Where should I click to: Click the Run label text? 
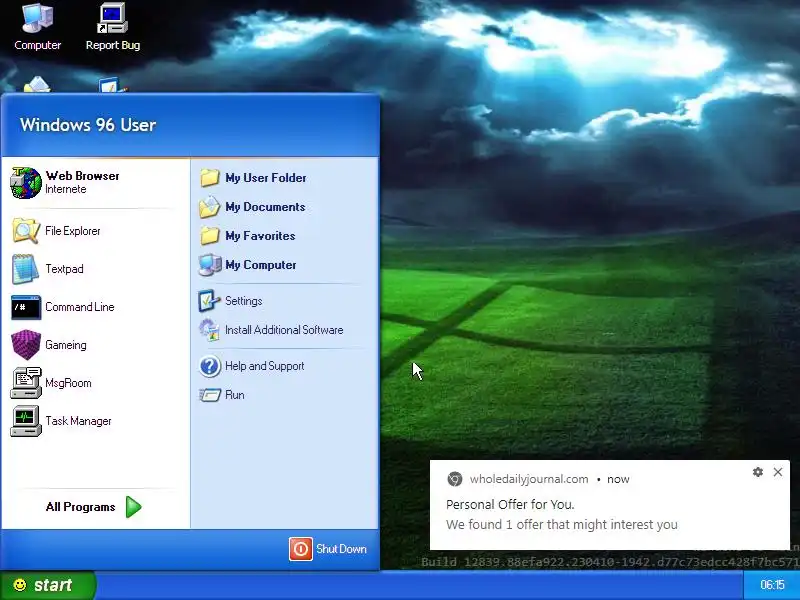(235, 395)
